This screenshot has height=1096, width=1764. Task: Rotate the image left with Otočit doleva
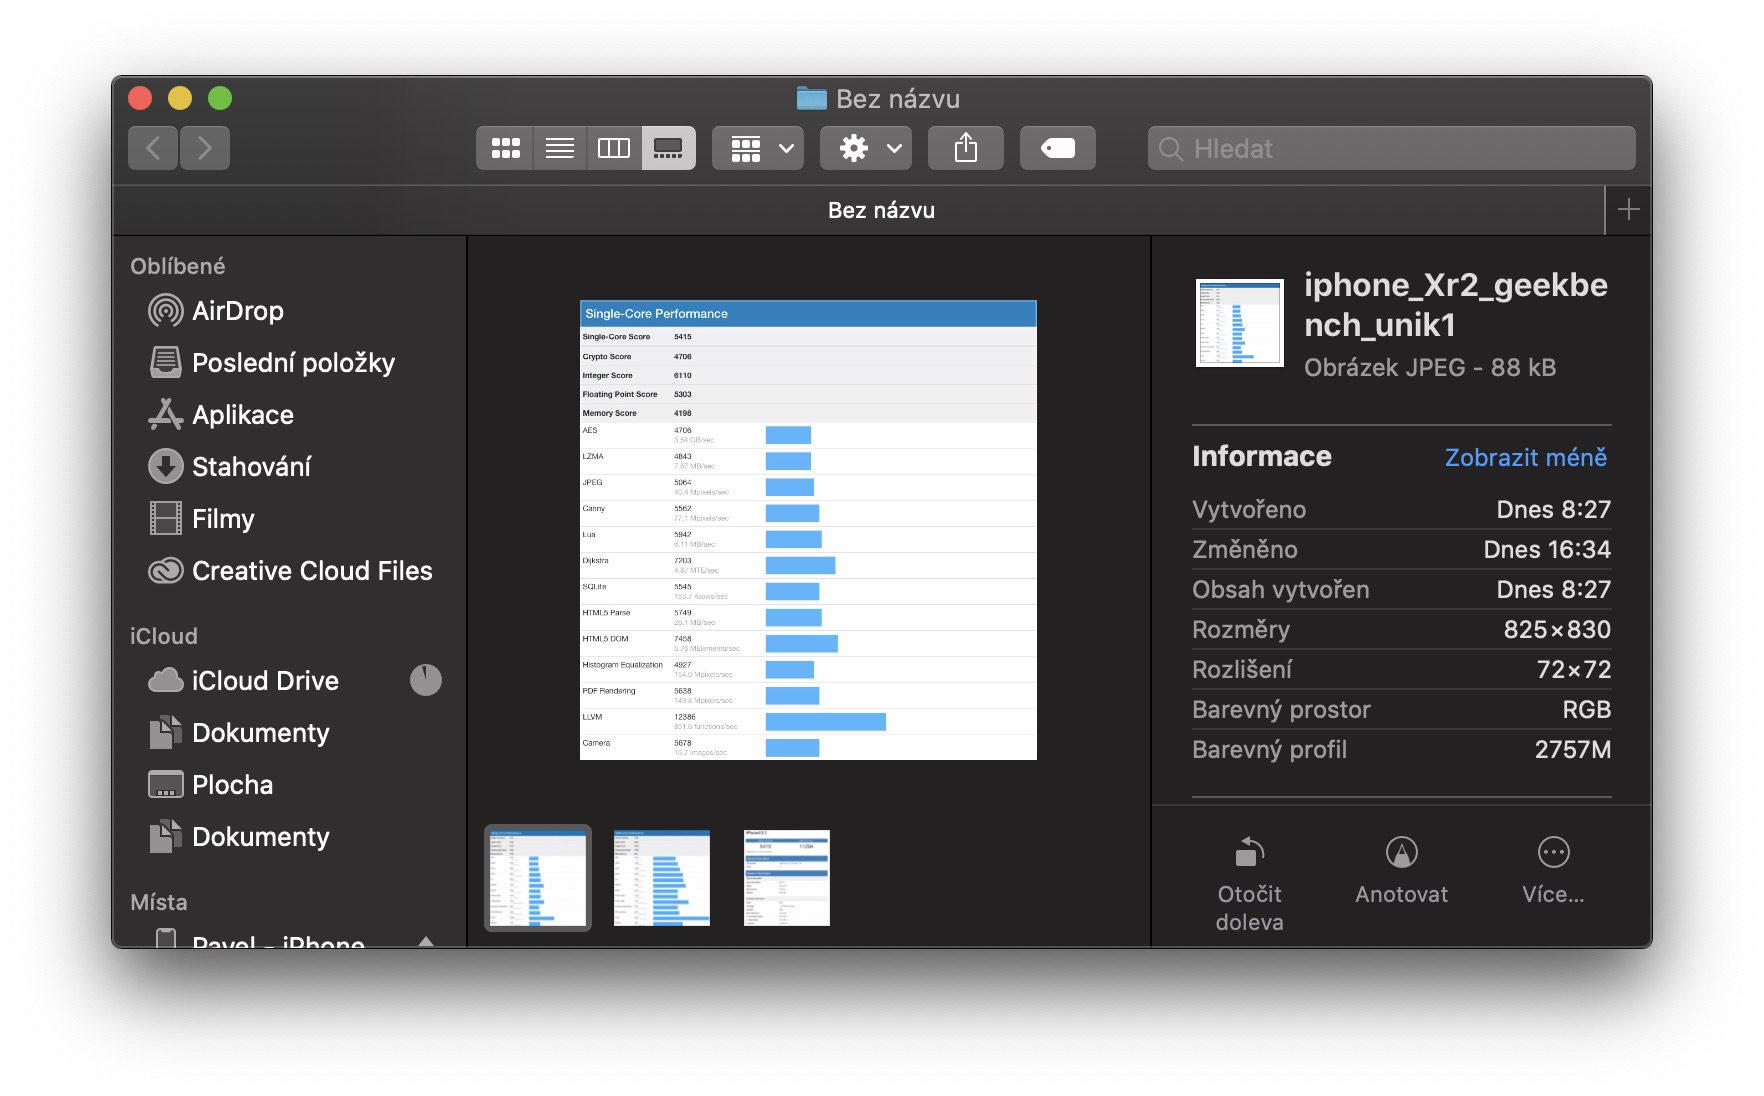click(x=1250, y=884)
